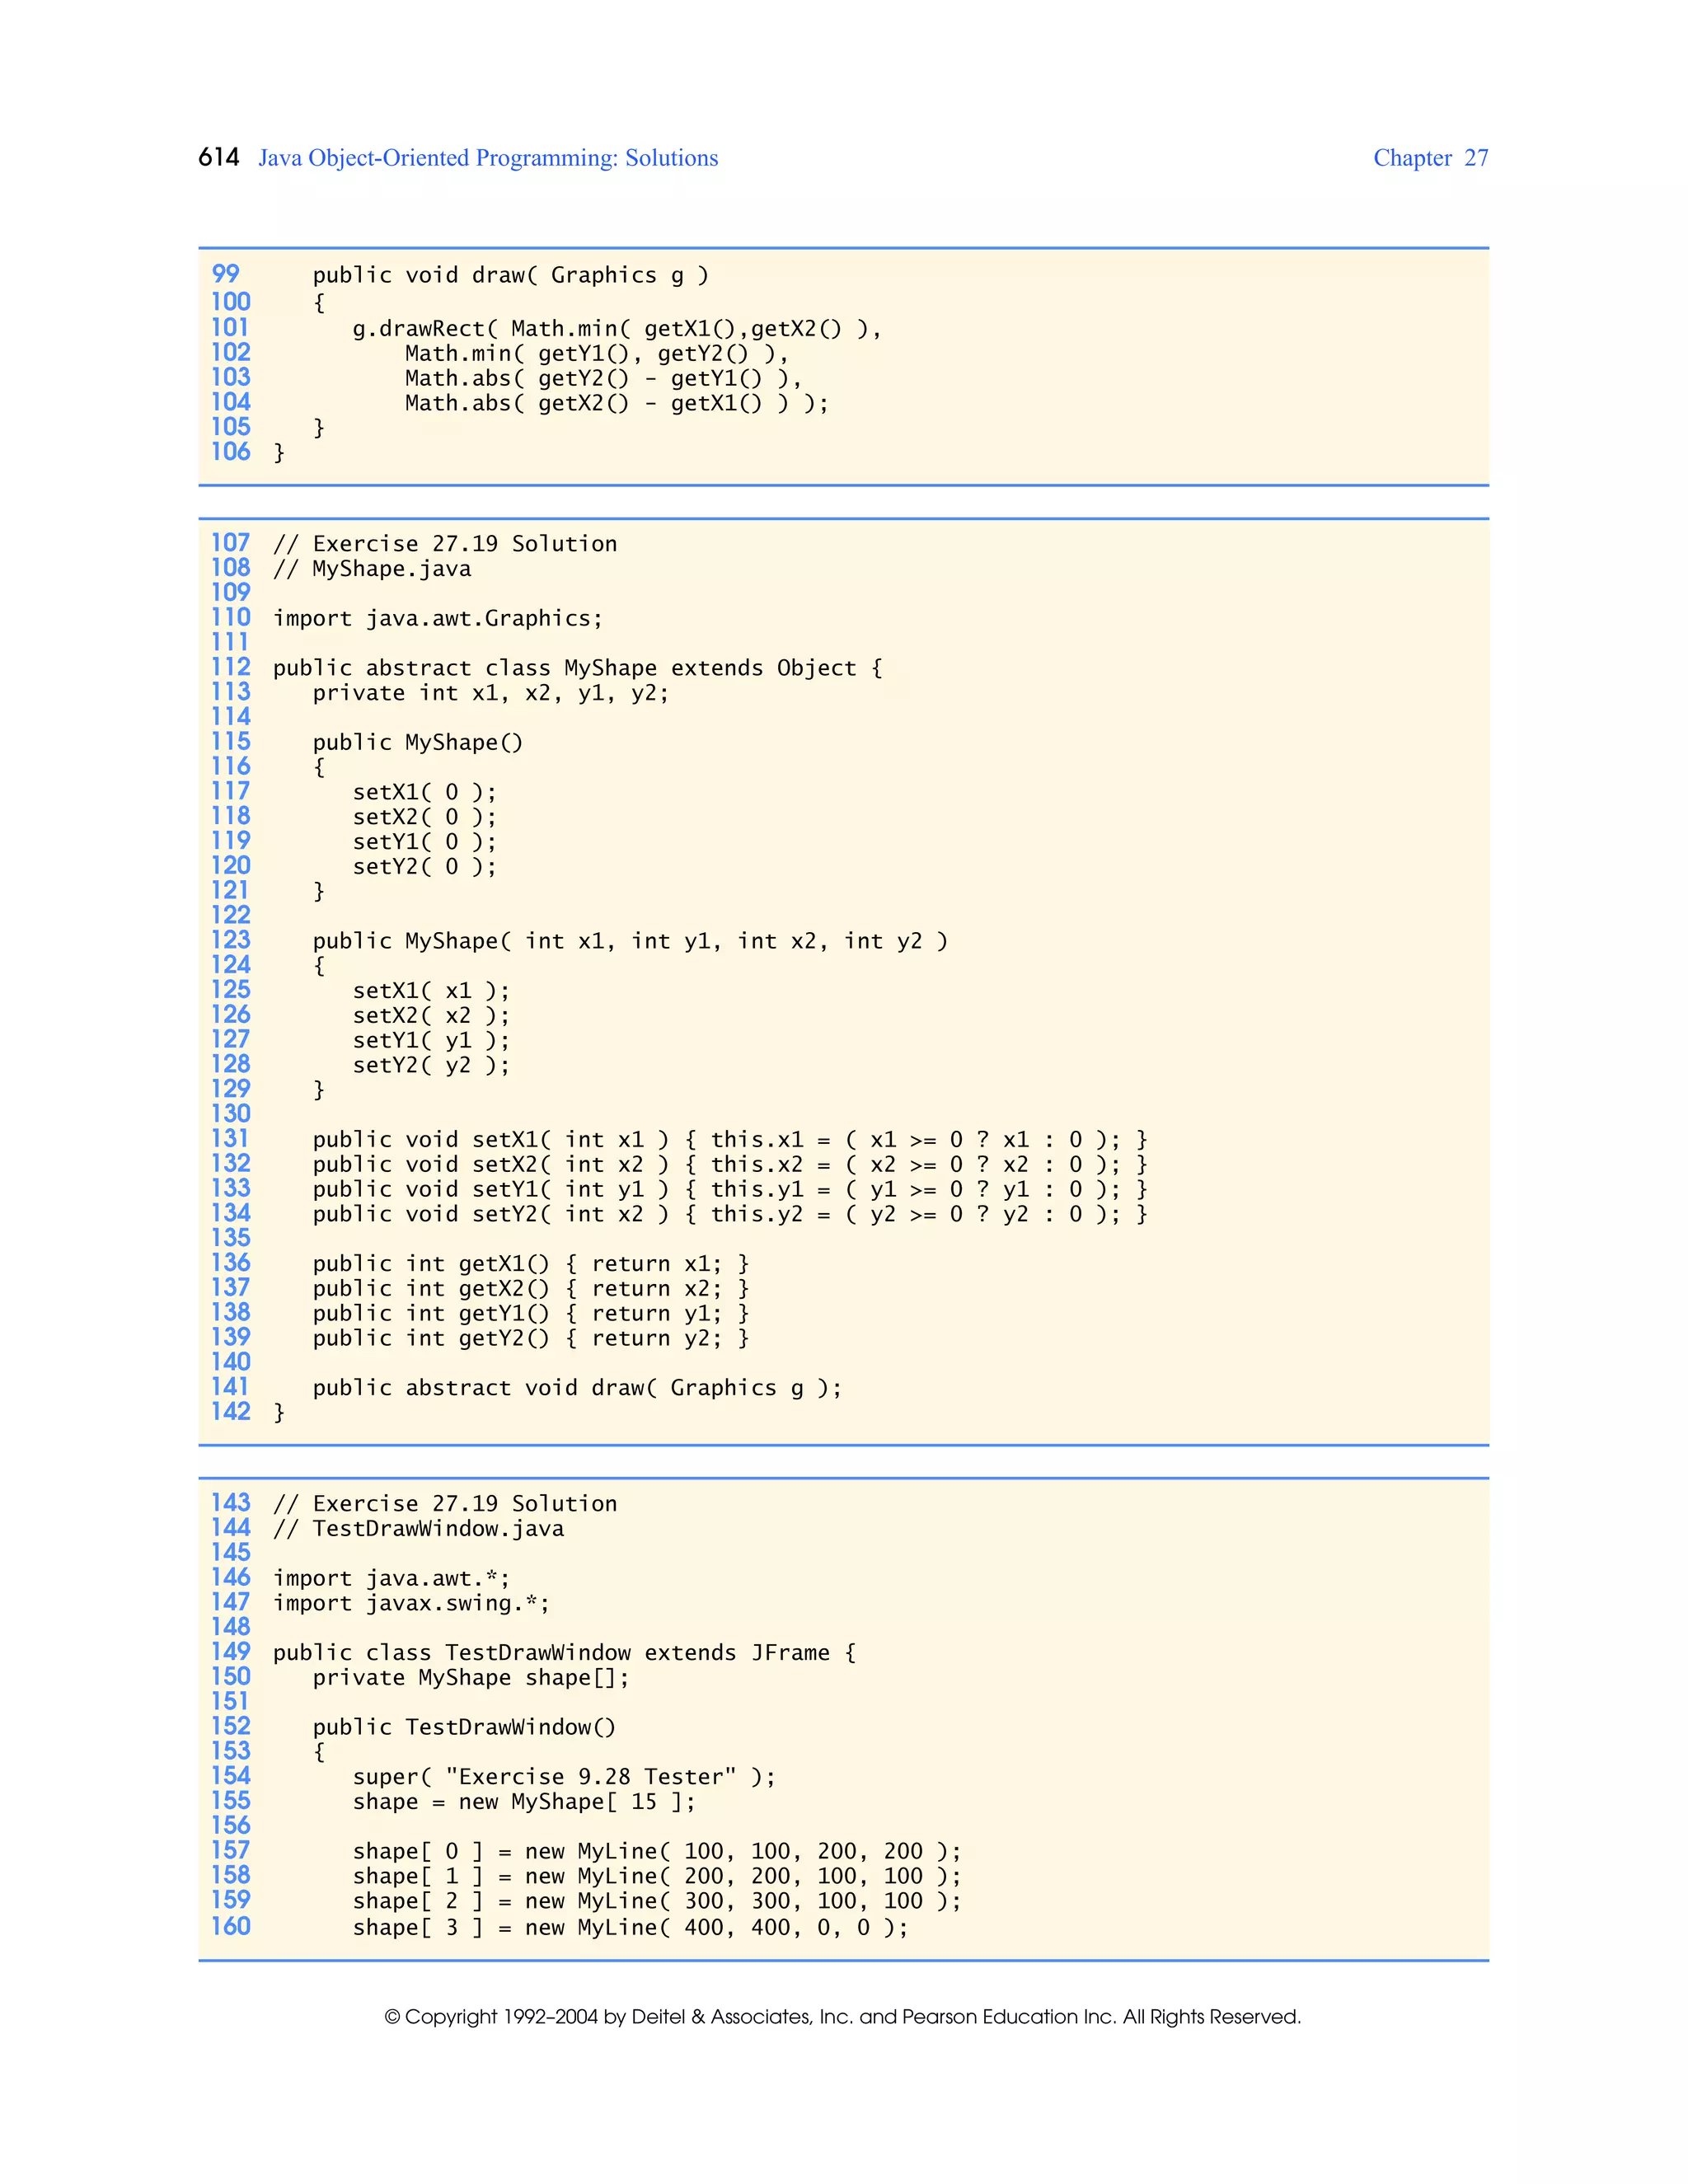Click the line 'Math.abs( getY2() - getY1() ),'
Image resolution: width=1688 pixels, height=2184 pixels.
603,379
